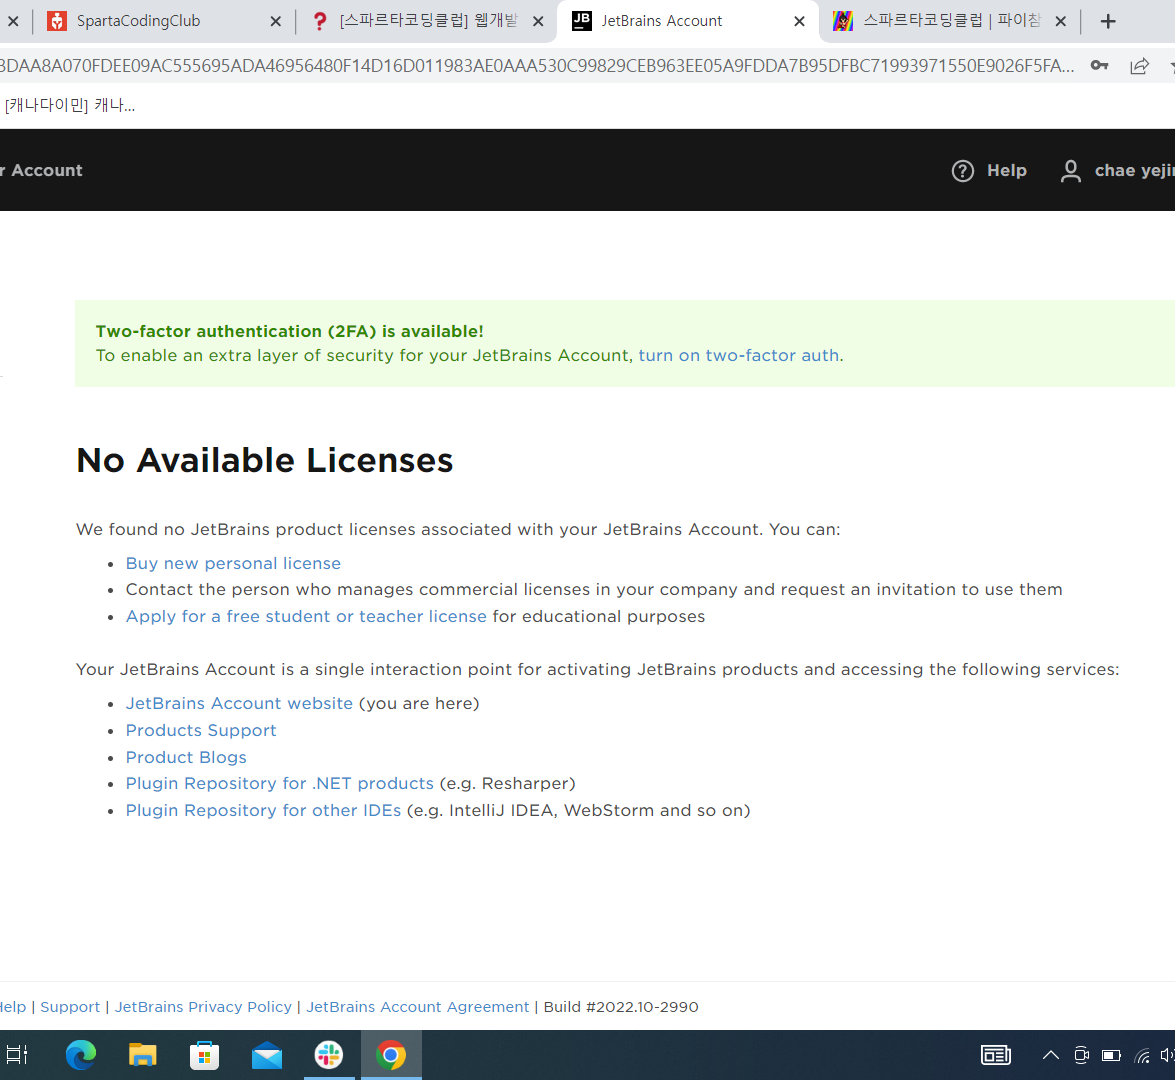Close the 스파르타코딩클럽 파이참 tab
Viewport: 1175px width, 1080px height.
tap(1060, 22)
